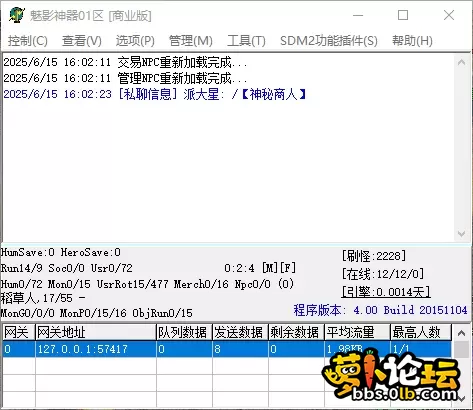Open the 查看(V) menu
This screenshot has height=410, width=473.
click(x=82, y=41)
